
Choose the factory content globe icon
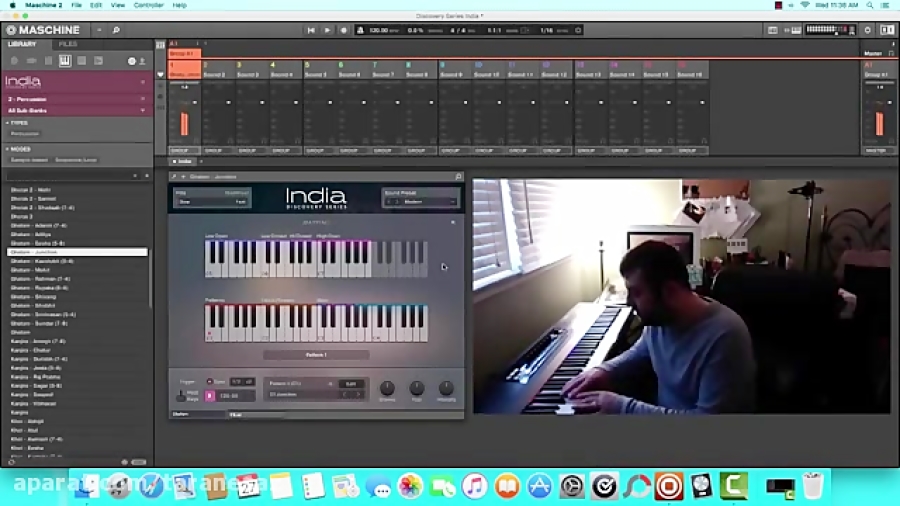coord(131,61)
